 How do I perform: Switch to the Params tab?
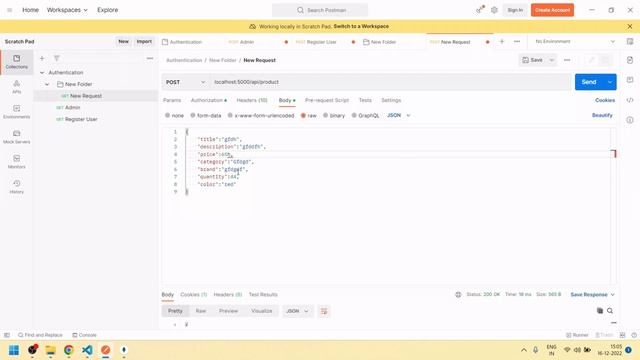pos(172,100)
